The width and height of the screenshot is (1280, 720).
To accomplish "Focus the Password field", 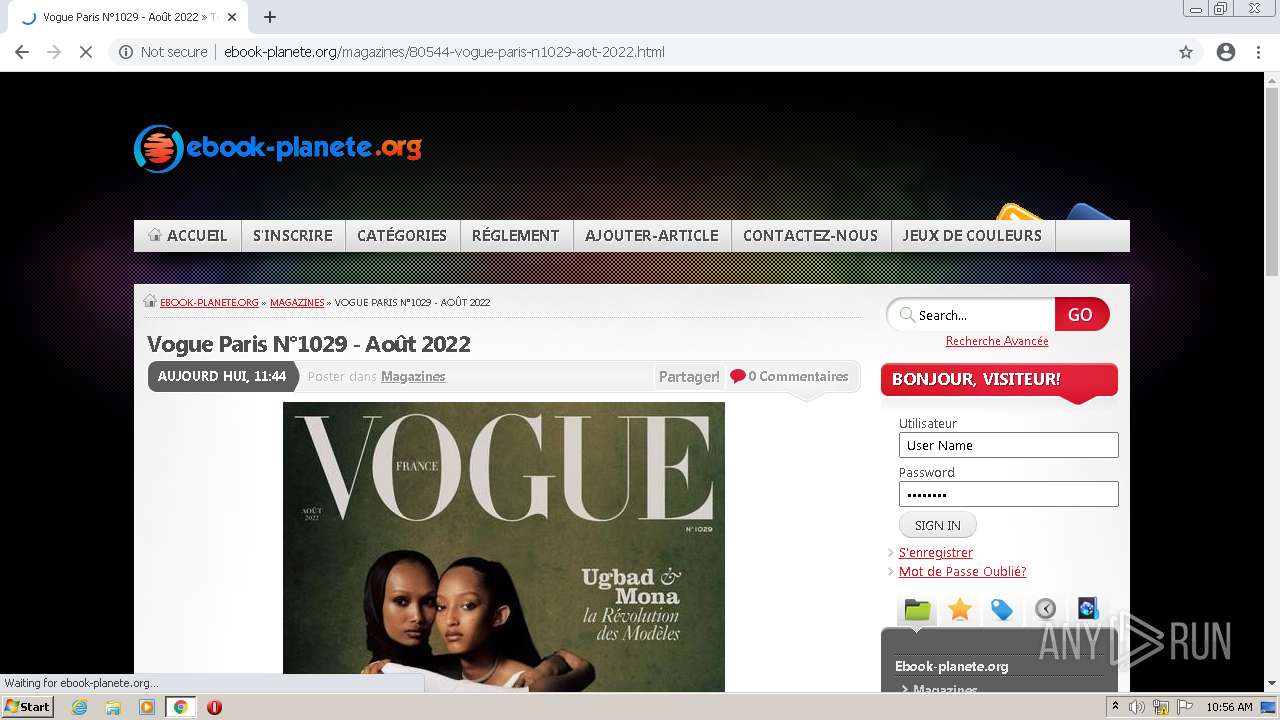I will pos(1008,494).
